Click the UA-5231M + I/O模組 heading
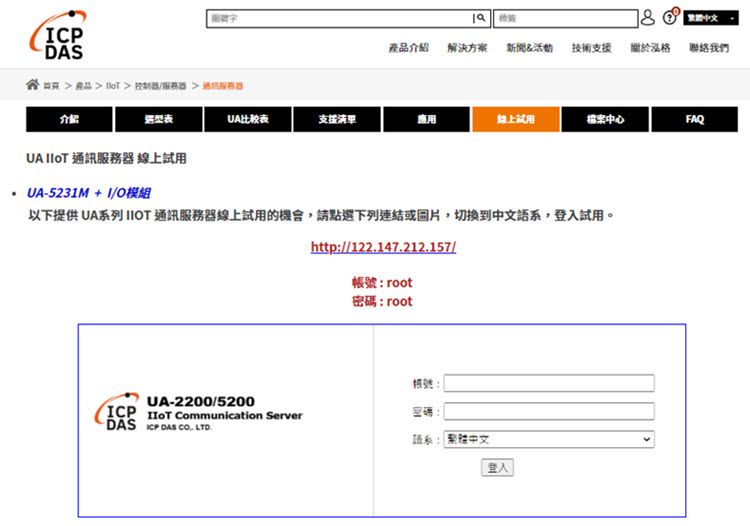Viewport: 750px width, 526px height. (x=88, y=193)
